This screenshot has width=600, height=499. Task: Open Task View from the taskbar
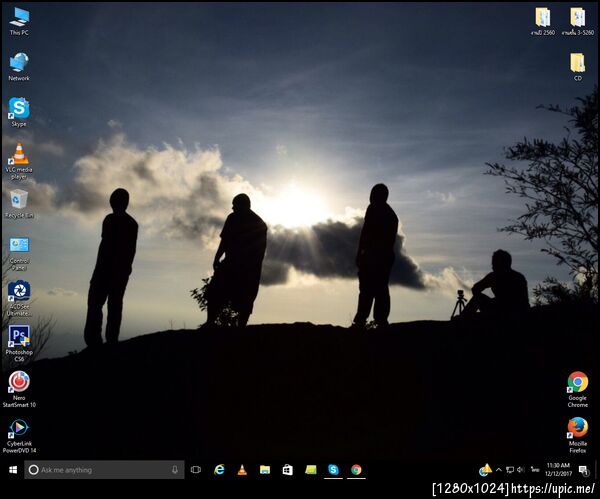(x=196, y=470)
